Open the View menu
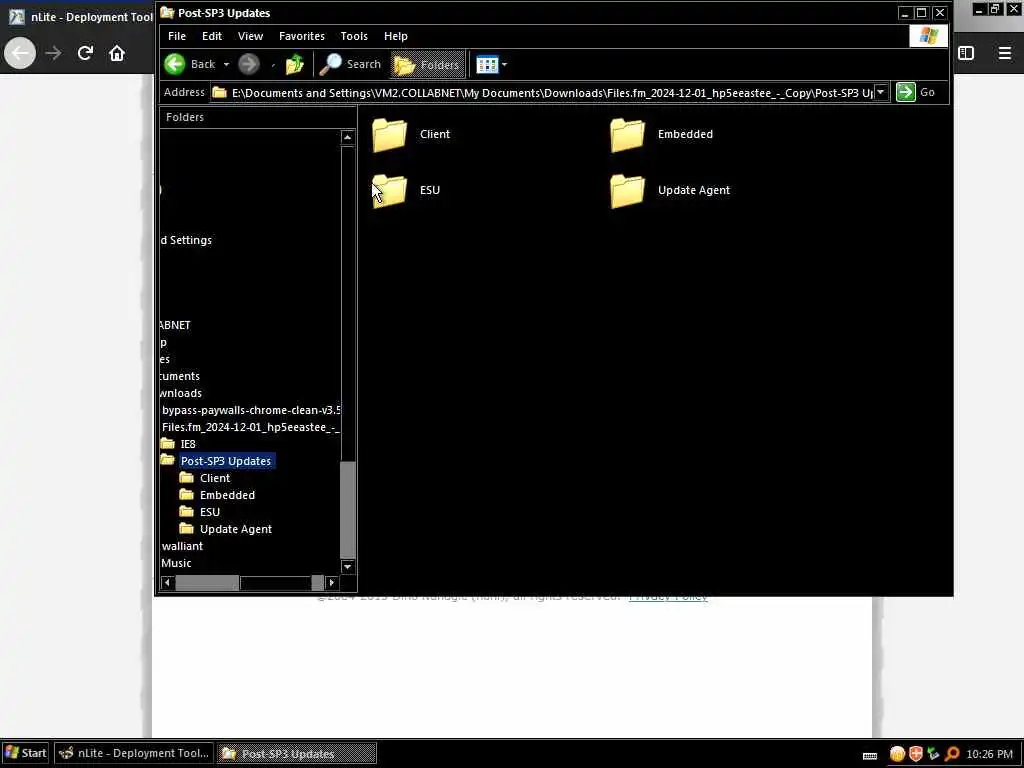 coord(250,36)
